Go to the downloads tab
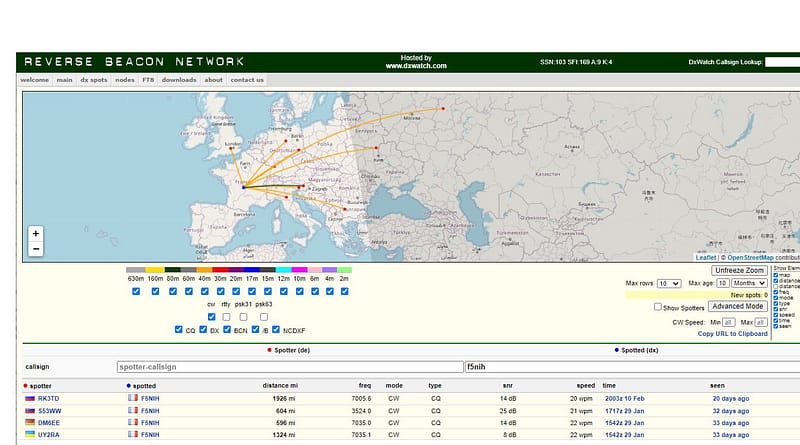Image resolution: width=800 pixels, height=445 pixels. click(x=179, y=80)
